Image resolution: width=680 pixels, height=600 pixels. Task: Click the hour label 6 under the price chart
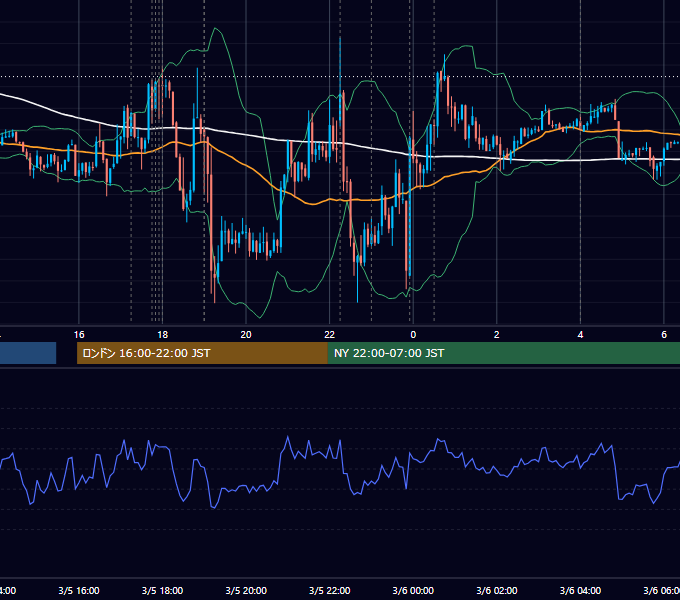pyautogui.click(x=664, y=335)
